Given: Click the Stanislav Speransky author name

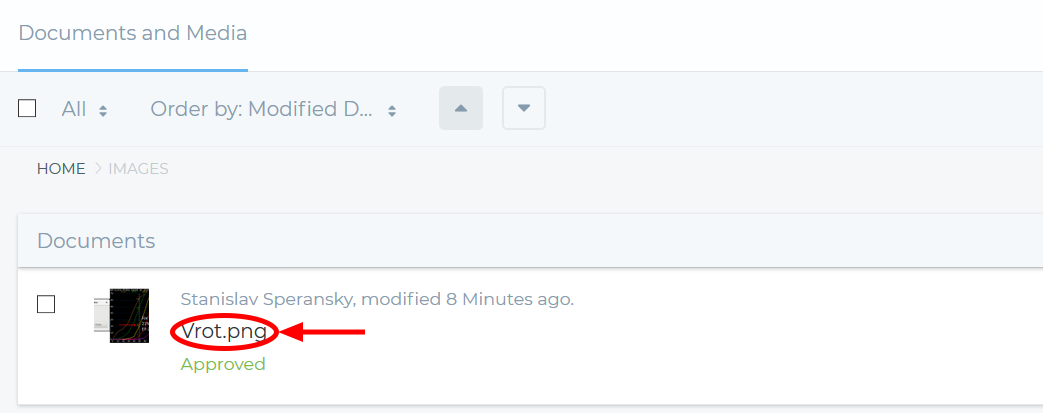Looking at the screenshot, I should tap(266, 299).
